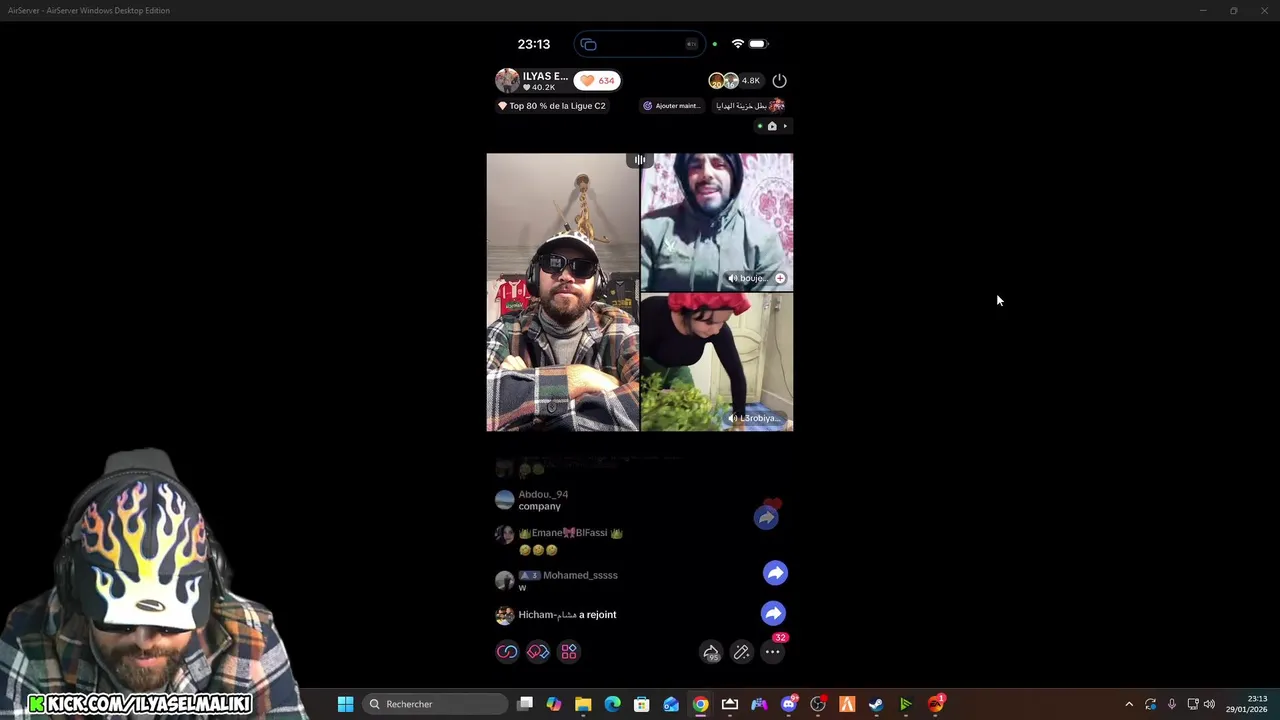Open Abdou._94 commenter avatar
The image size is (1280, 720).
(x=505, y=499)
